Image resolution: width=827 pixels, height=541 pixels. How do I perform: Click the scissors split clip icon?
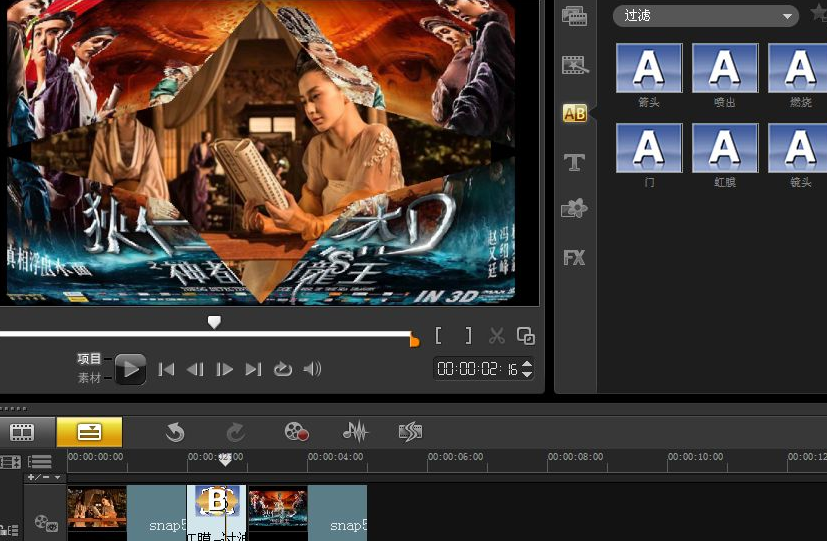(x=496, y=336)
